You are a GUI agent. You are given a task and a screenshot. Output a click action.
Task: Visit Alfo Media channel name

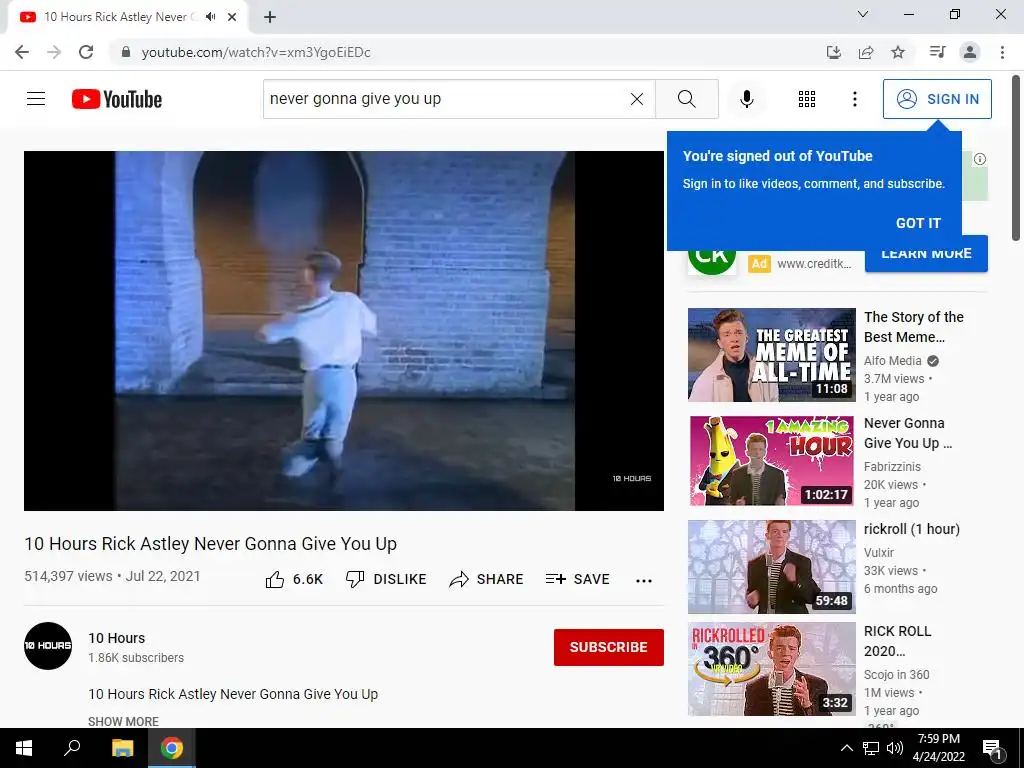pyautogui.click(x=892, y=360)
